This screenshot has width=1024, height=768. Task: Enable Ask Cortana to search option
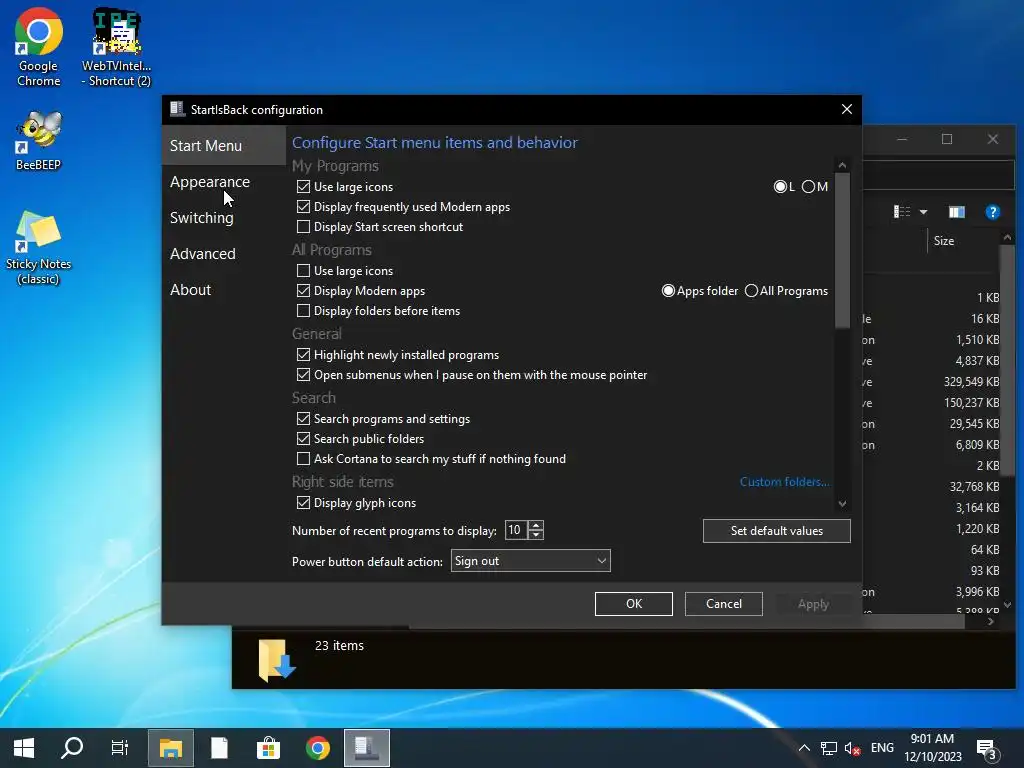click(303, 458)
